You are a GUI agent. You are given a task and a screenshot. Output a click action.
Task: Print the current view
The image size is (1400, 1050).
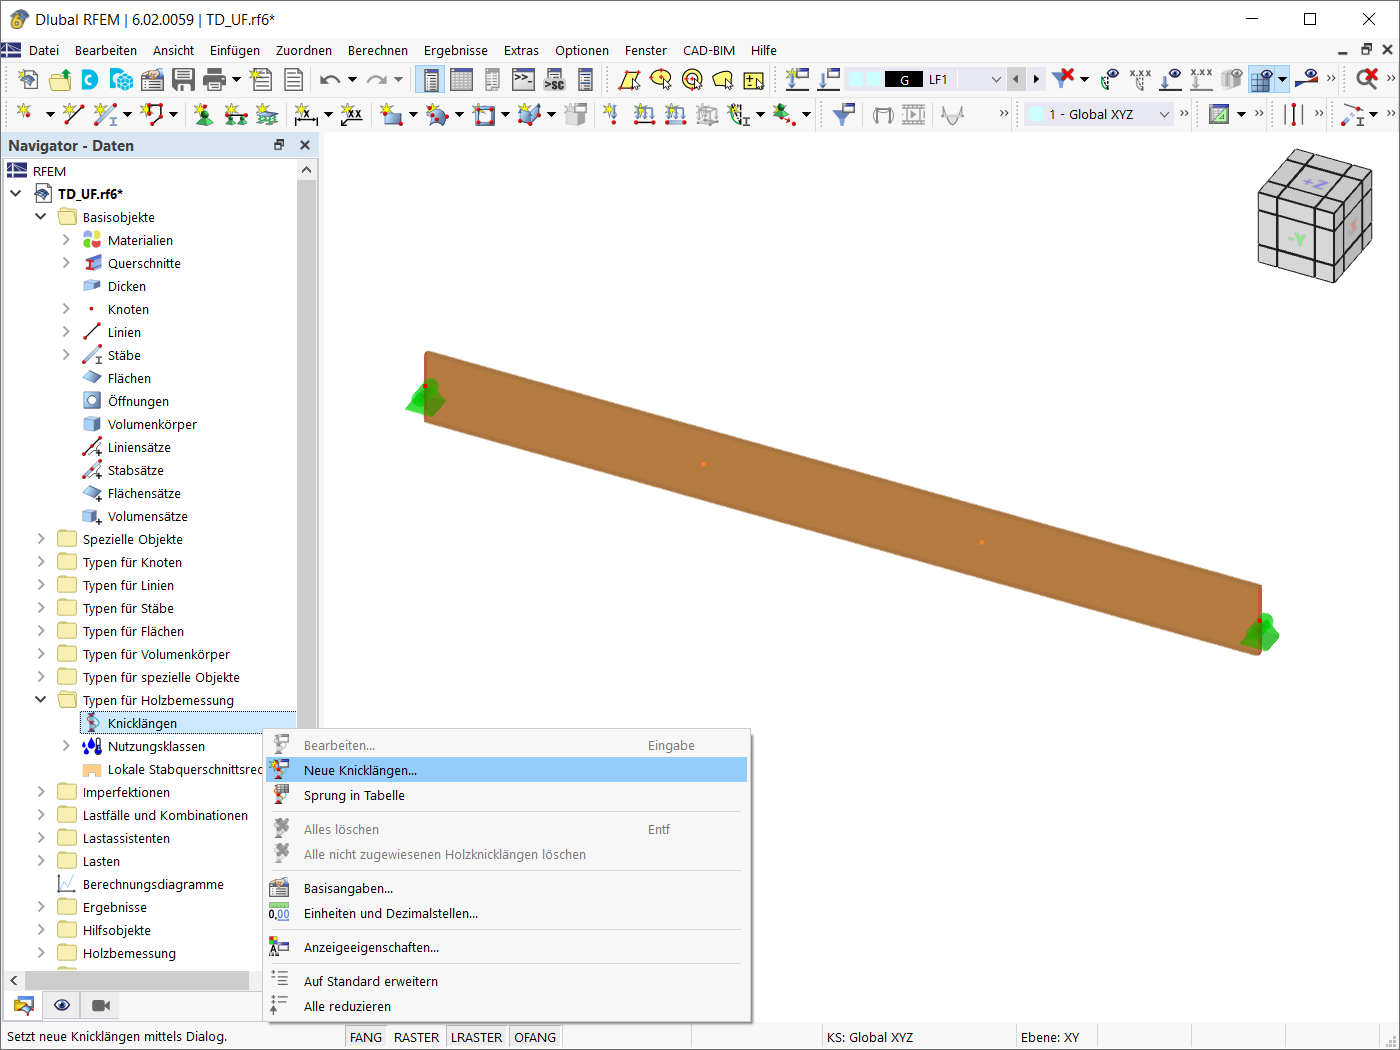(214, 79)
